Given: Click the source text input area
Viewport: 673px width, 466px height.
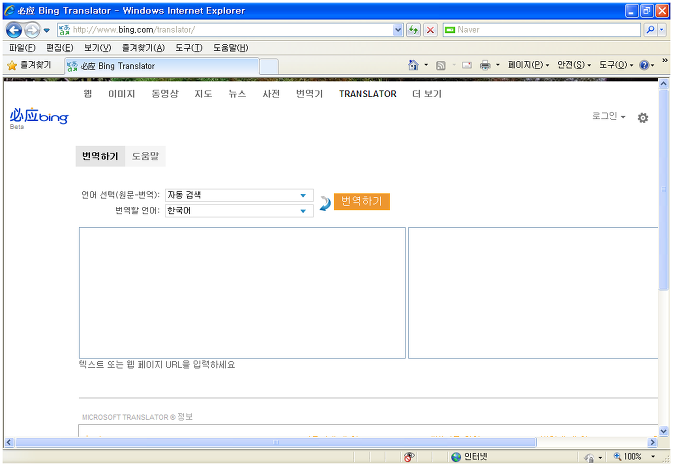Looking at the screenshot, I should coord(242,293).
